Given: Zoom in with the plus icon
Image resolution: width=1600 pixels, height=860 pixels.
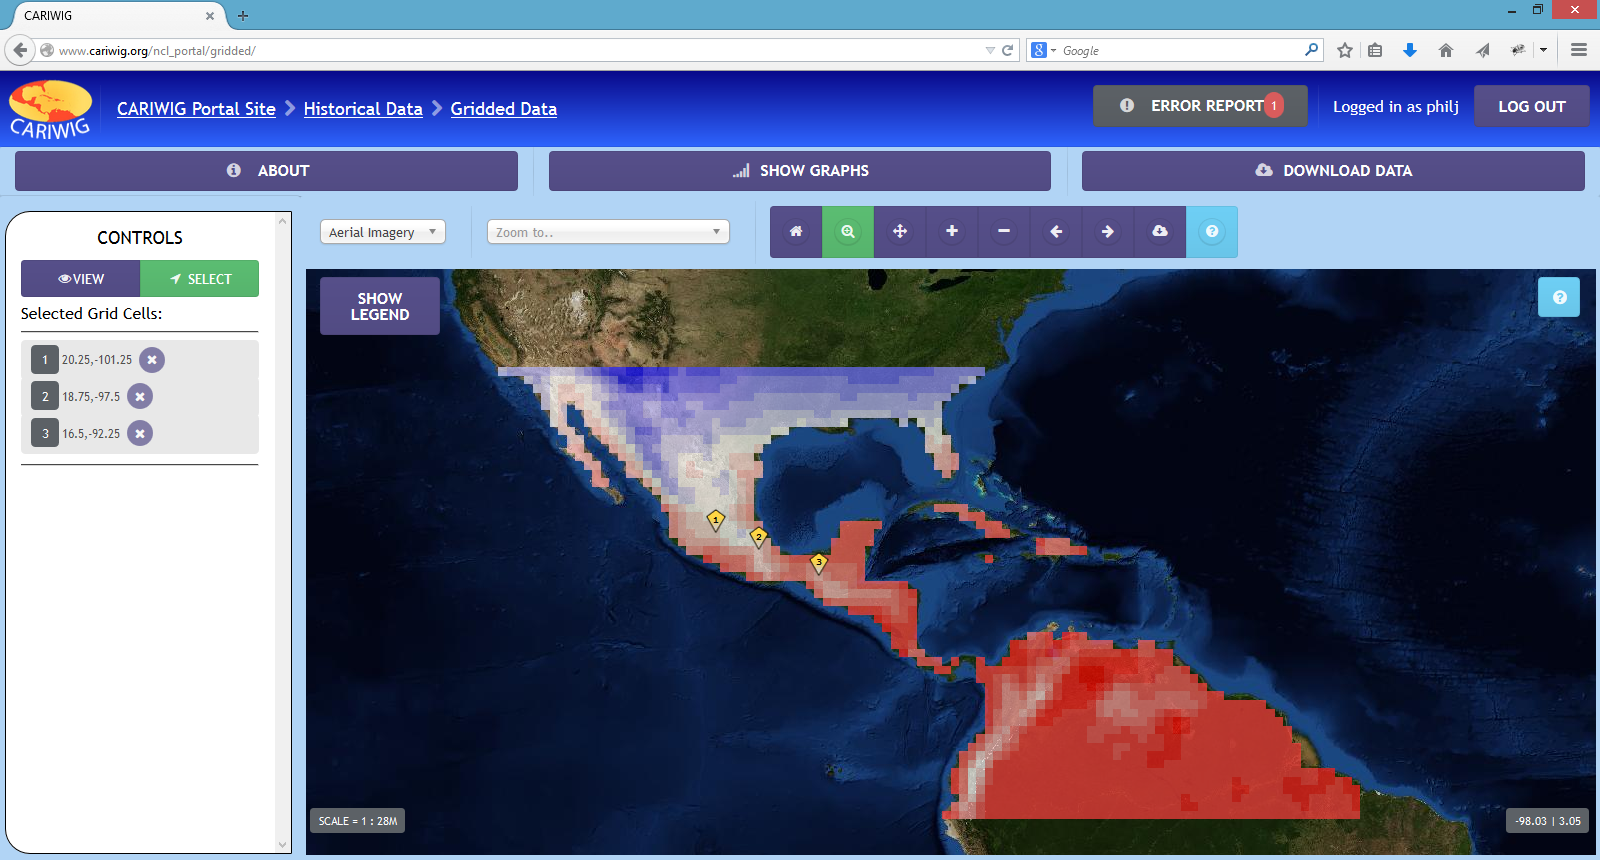Looking at the screenshot, I should [x=952, y=232].
